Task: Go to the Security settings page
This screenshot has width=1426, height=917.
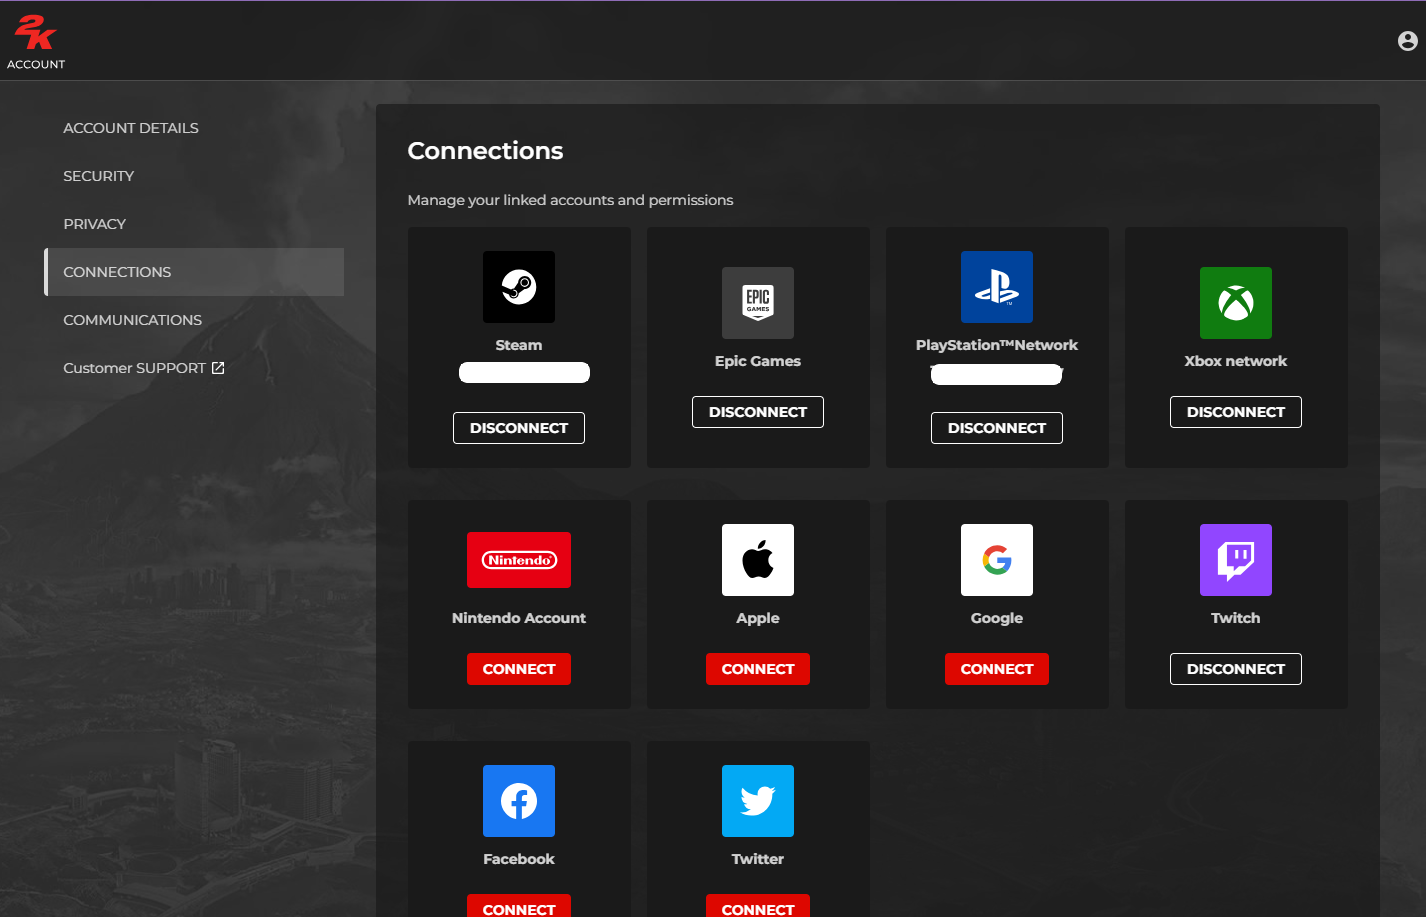Action: 98,176
